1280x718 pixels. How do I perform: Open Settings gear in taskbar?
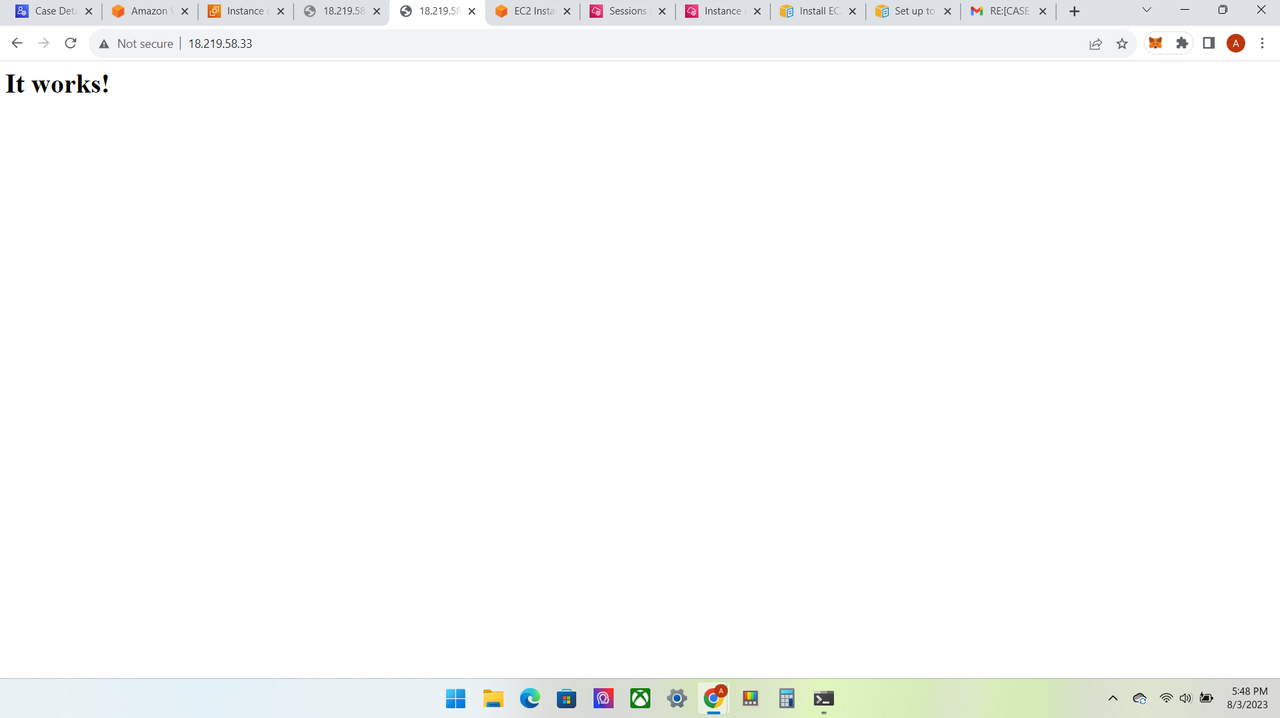click(x=677, y=699)
